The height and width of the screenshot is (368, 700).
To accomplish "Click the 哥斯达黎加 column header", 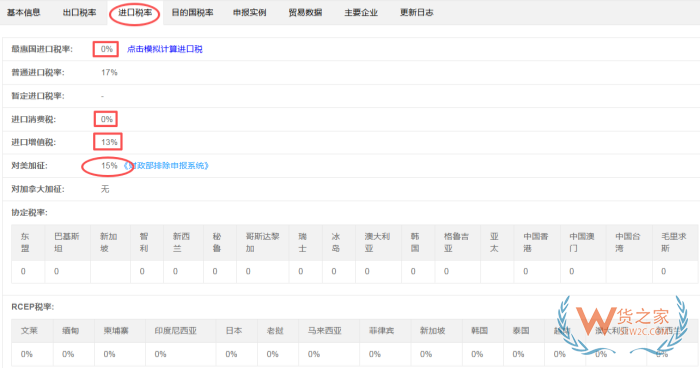I will click(262, 242).
